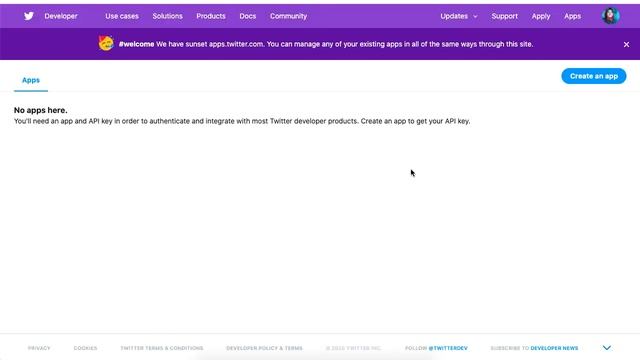Click the #welcome hashtag text
Image resolution: width=640 pixels, height=360 pixels.
point(136,44)
